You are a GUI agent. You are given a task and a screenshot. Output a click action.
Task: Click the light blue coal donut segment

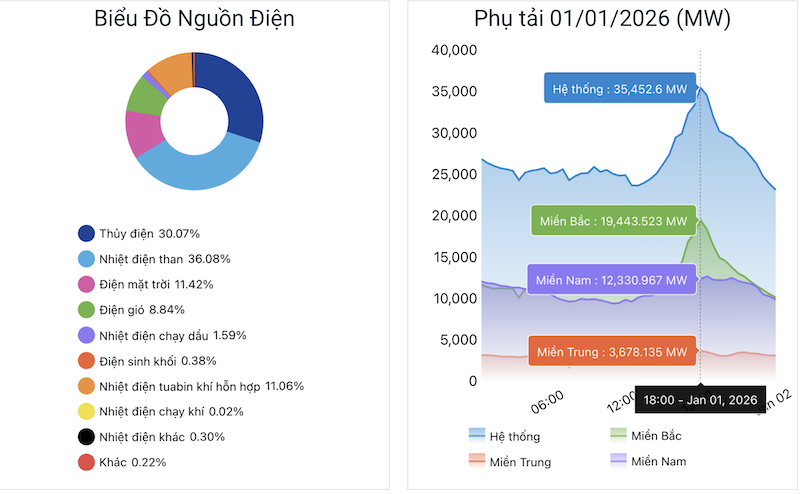[200, 168]
